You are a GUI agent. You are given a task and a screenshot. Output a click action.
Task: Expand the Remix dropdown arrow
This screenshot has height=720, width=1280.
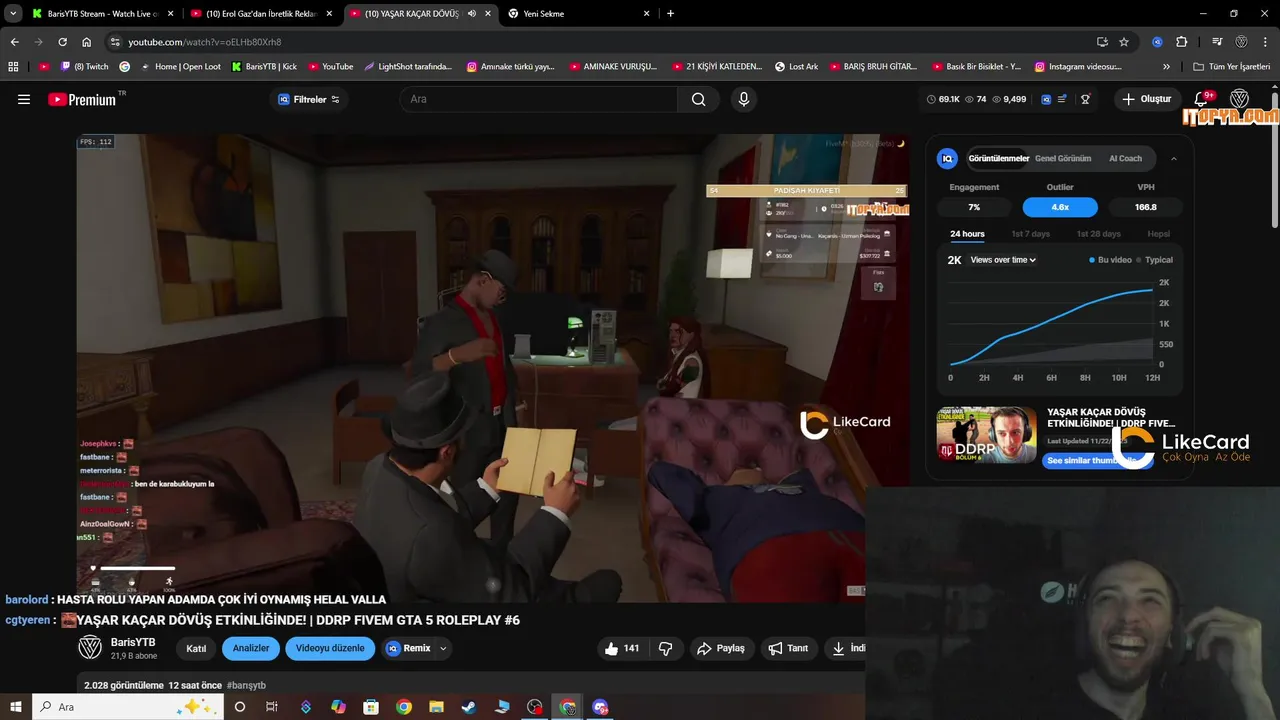coord(443,648)
